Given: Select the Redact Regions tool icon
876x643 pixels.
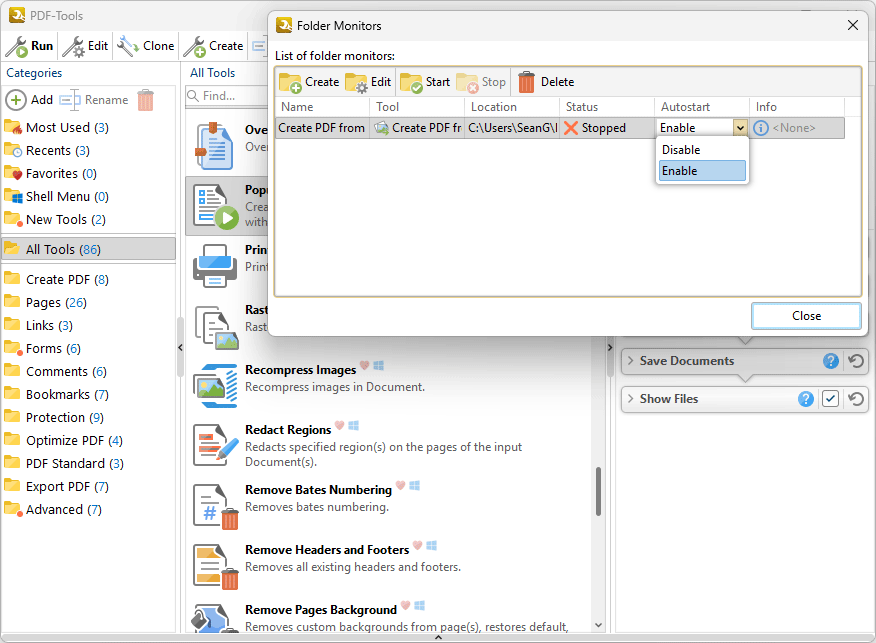Looking at the screenshot, I should coord(216,445).
